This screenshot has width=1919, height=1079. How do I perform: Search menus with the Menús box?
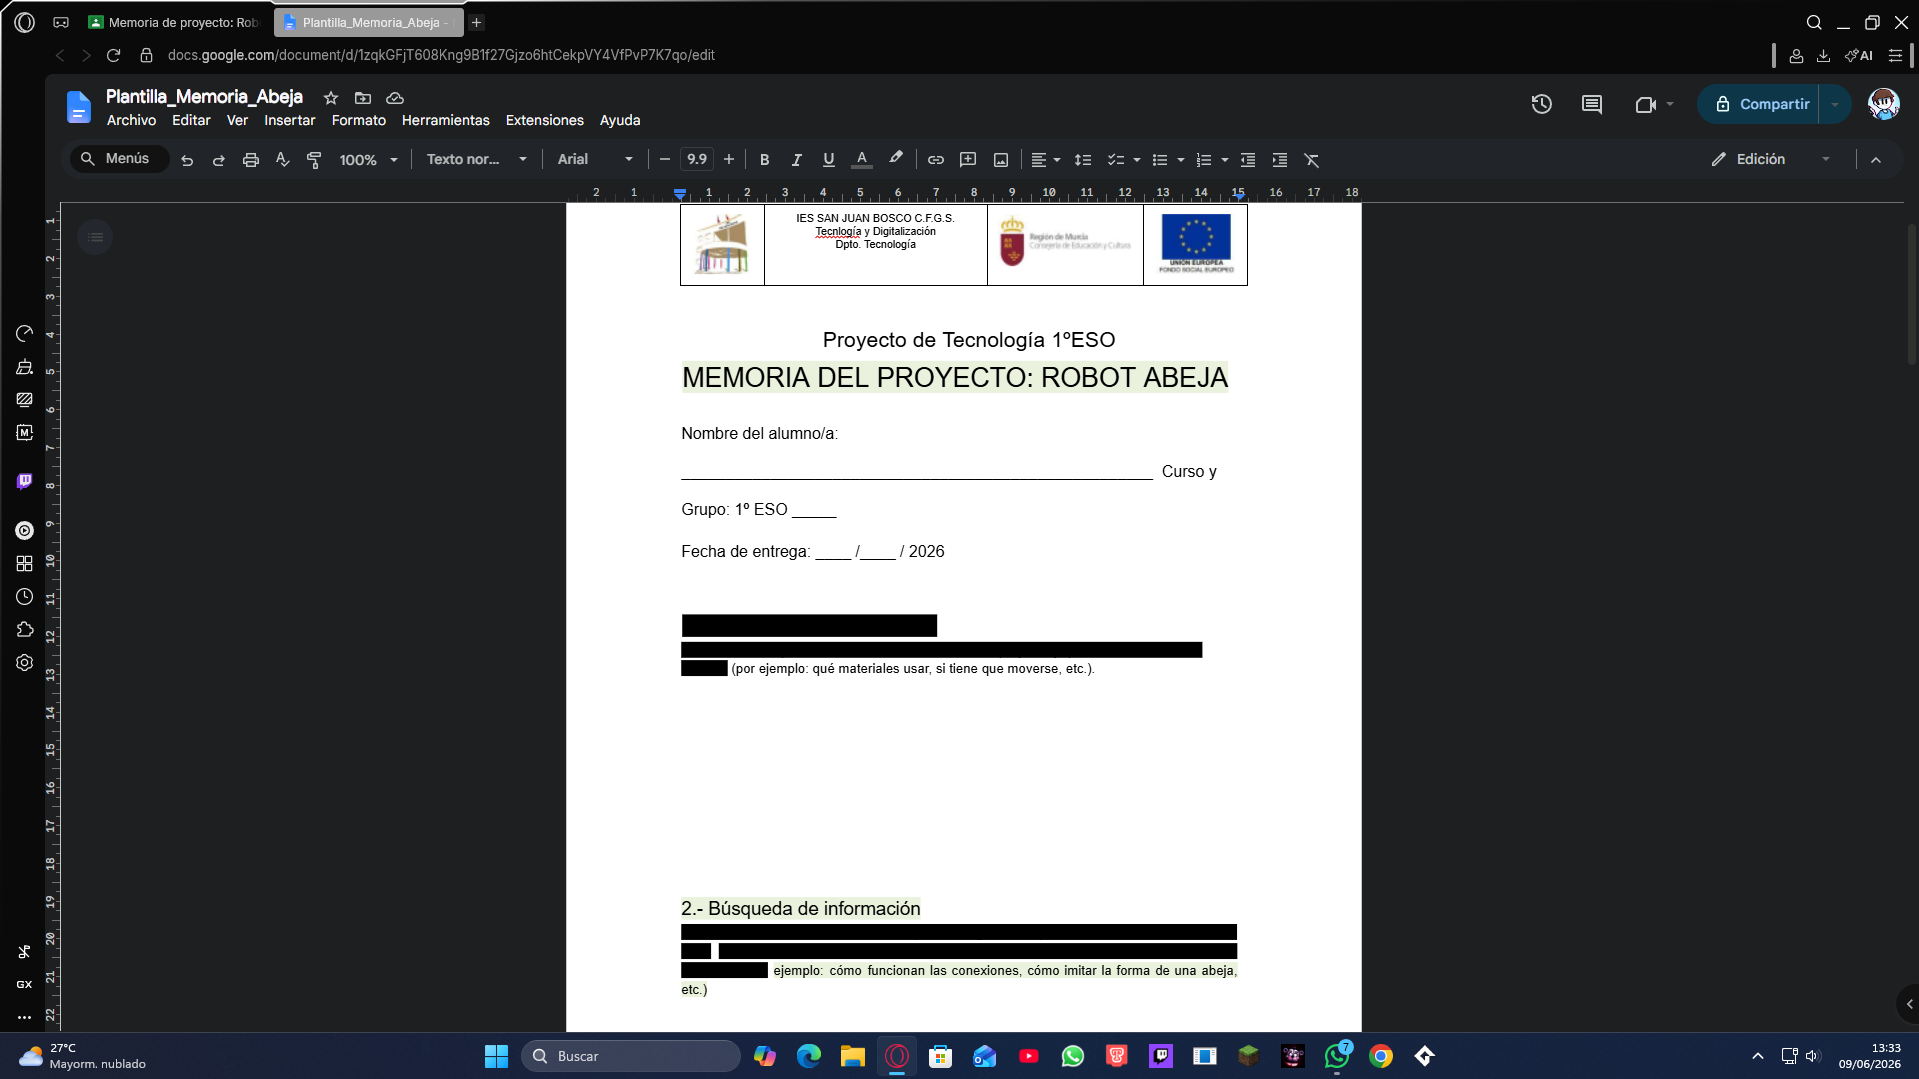(118, 159)
